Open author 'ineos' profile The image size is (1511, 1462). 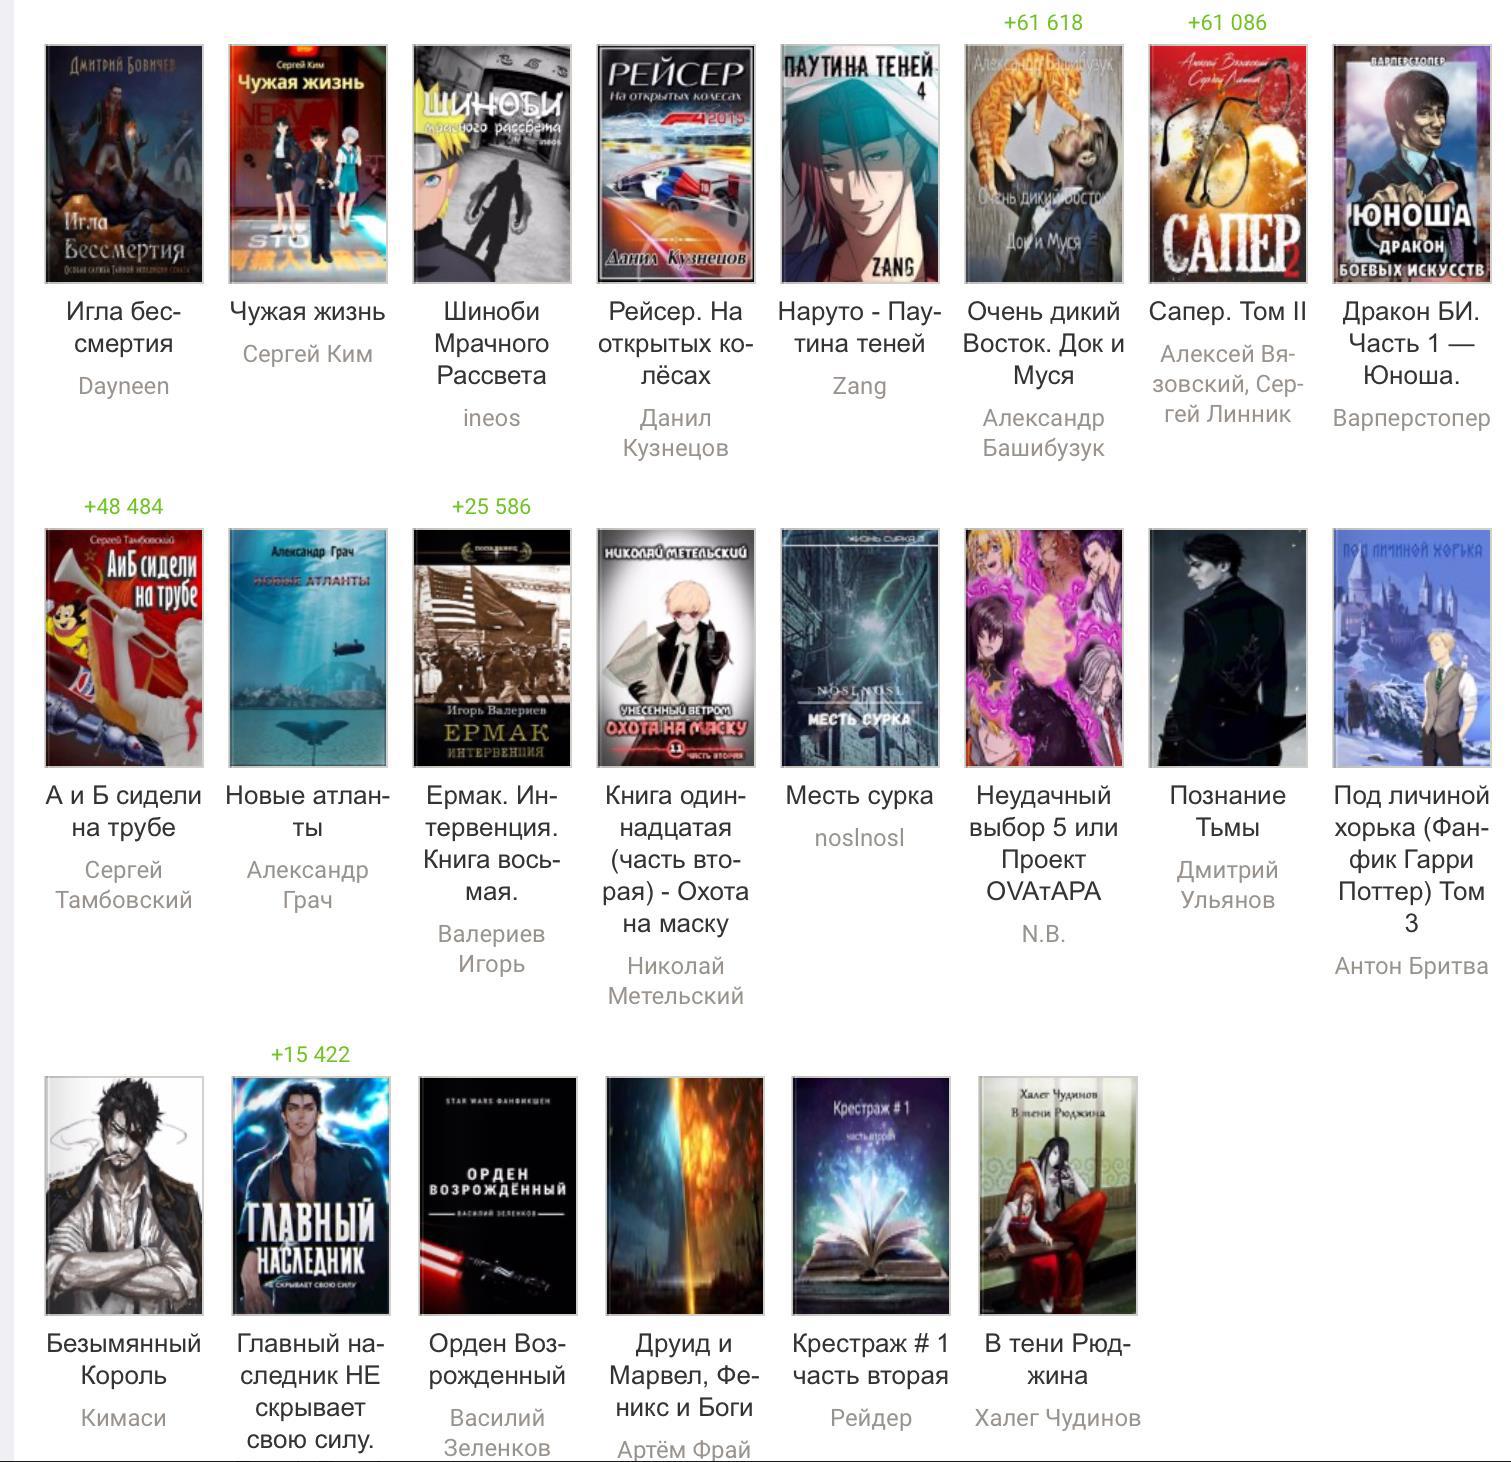point(492,418)
